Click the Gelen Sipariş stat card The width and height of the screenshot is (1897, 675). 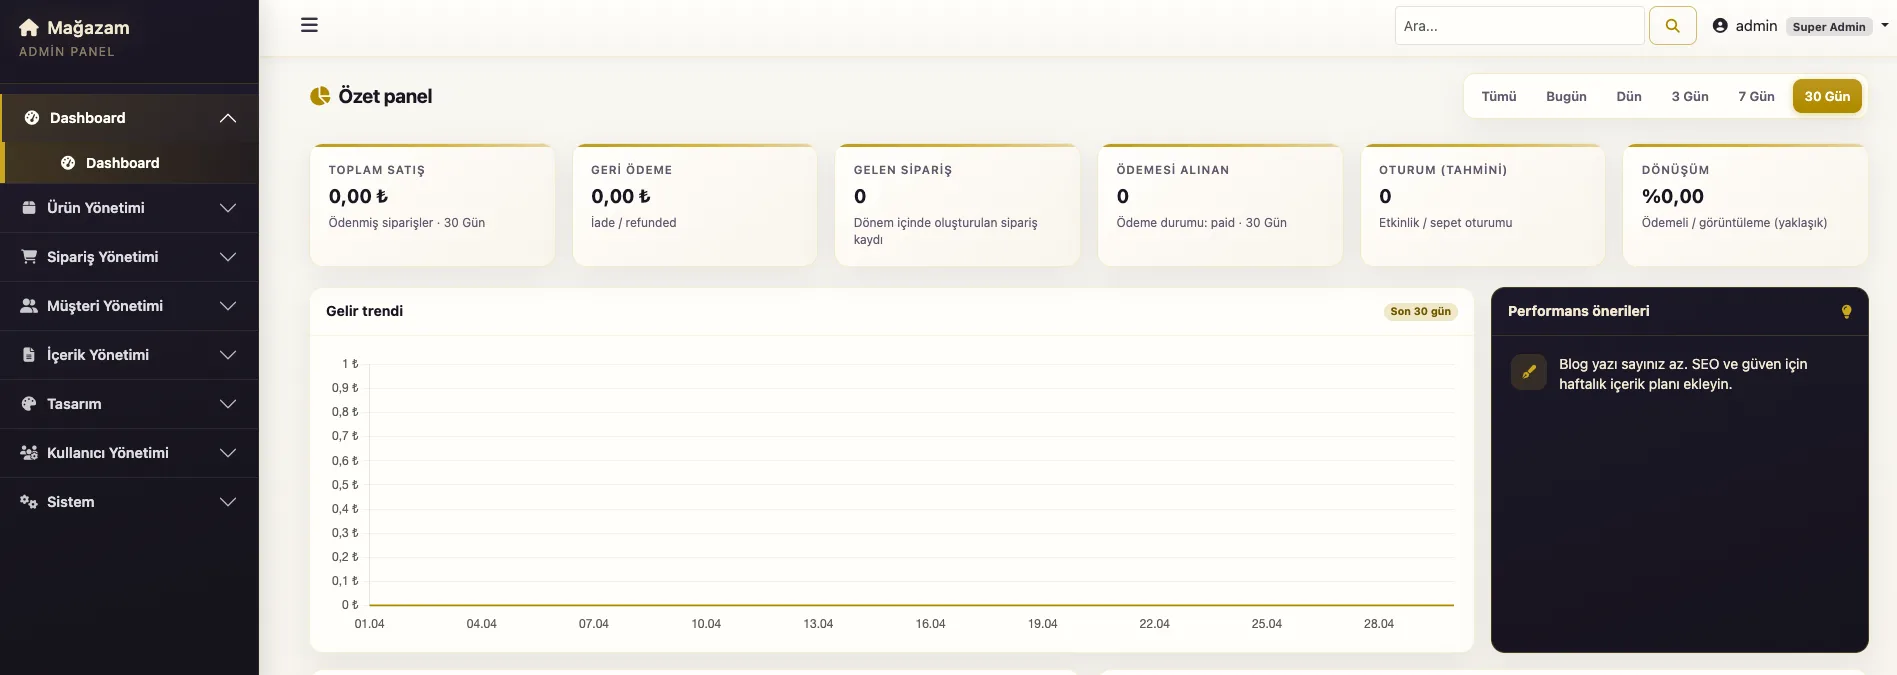957,205
